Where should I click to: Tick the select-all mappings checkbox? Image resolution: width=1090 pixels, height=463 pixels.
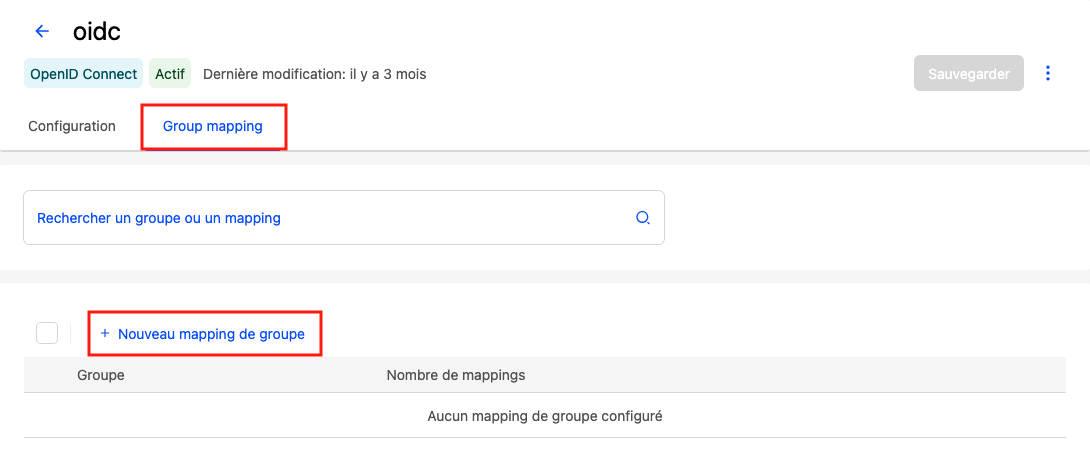[x=47, y=333]
